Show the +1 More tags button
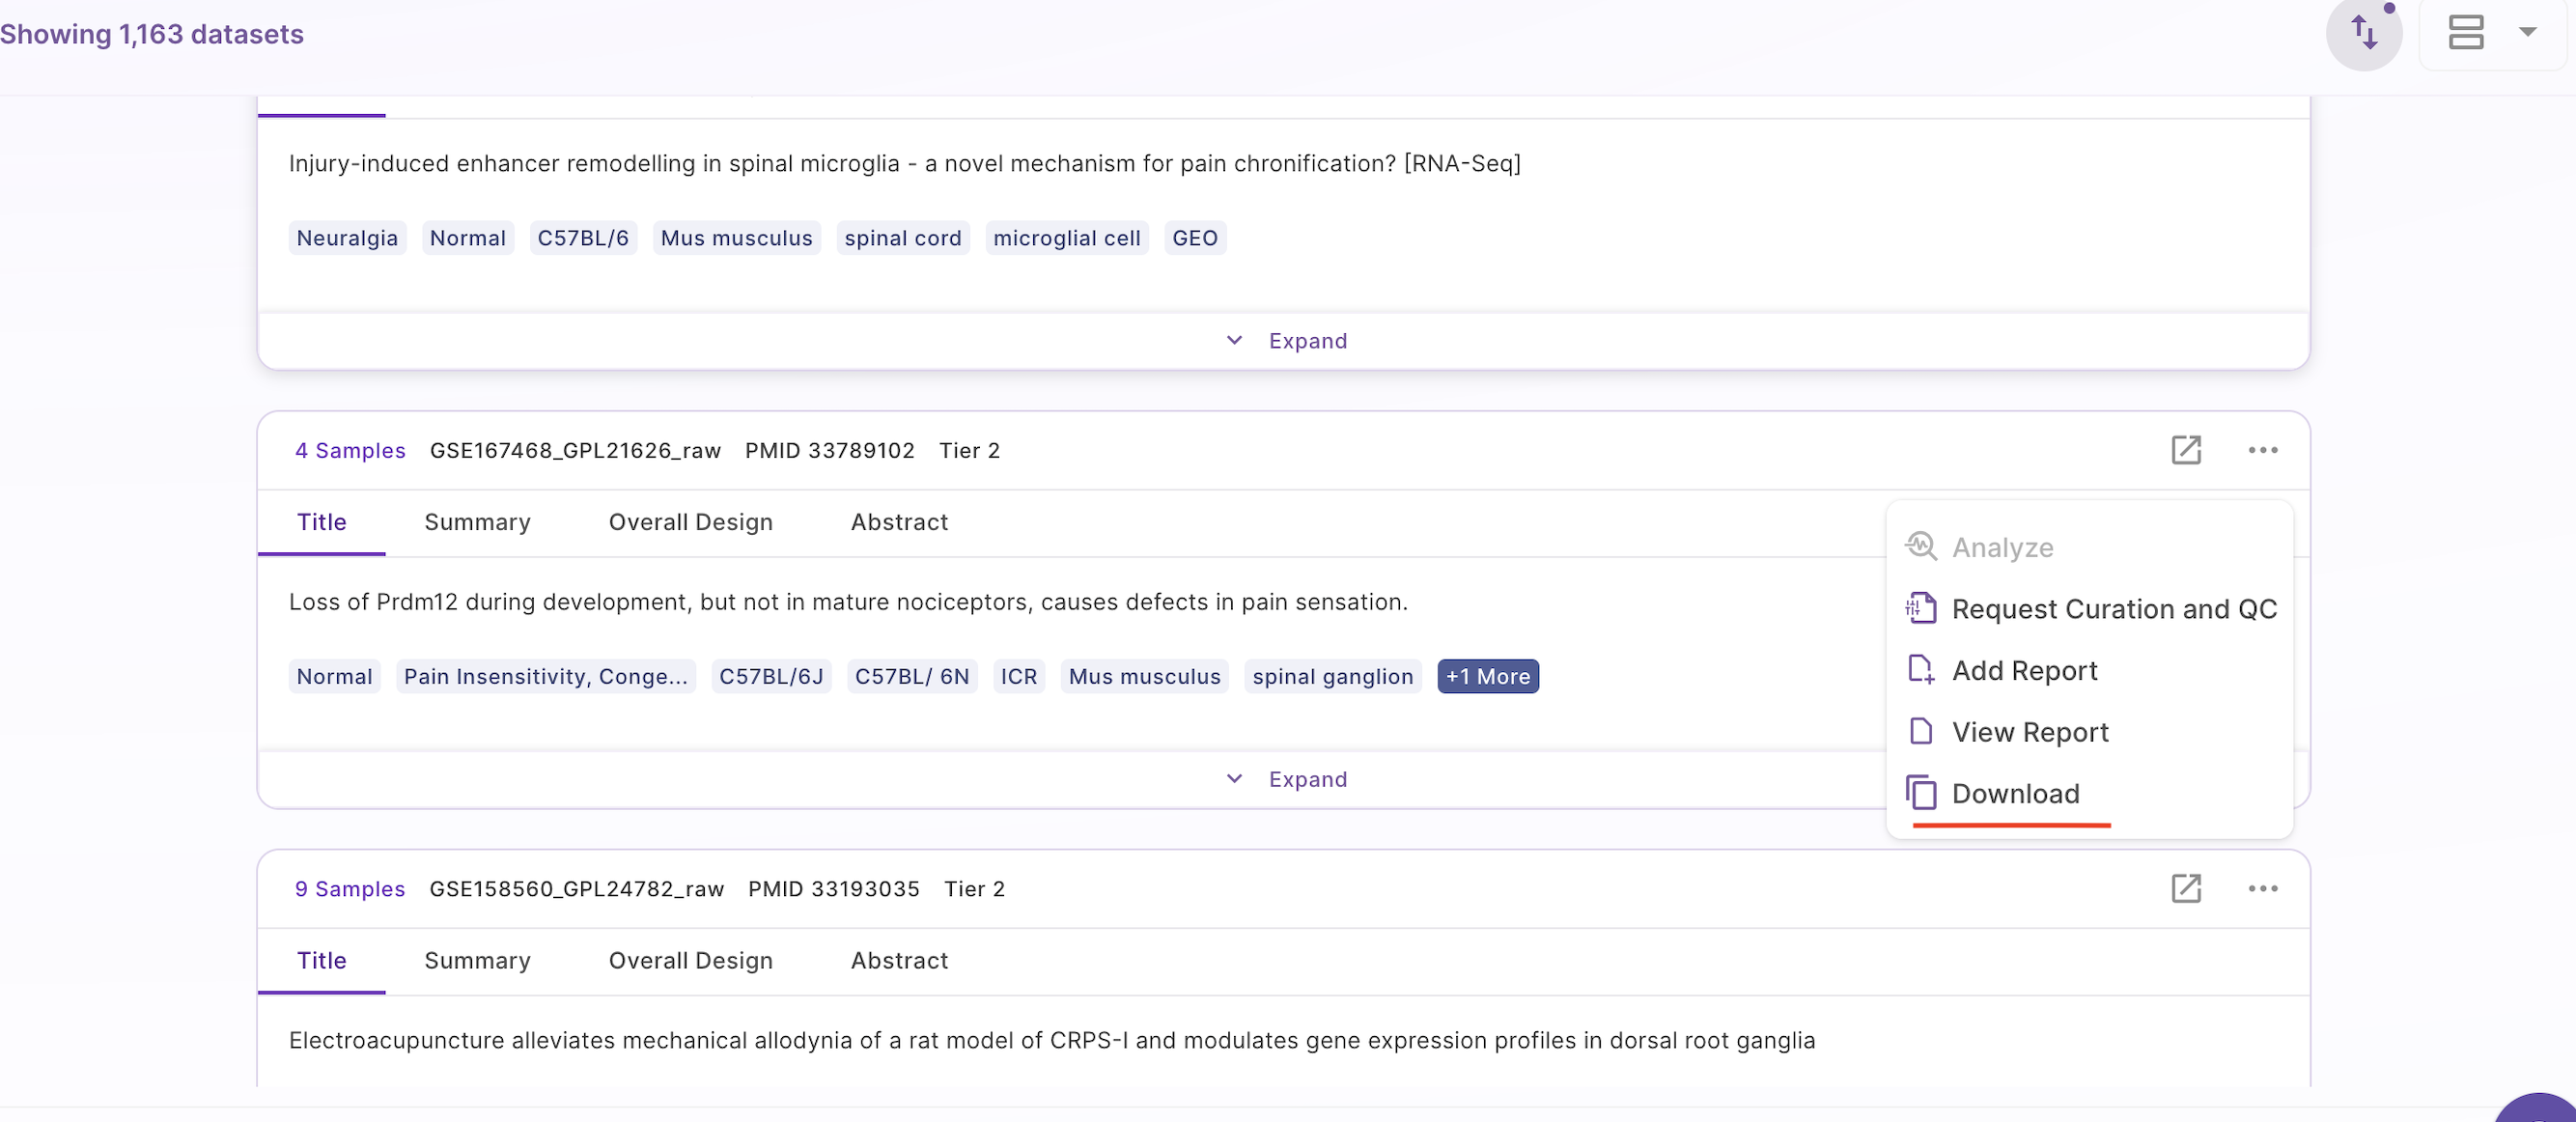 1487,676
